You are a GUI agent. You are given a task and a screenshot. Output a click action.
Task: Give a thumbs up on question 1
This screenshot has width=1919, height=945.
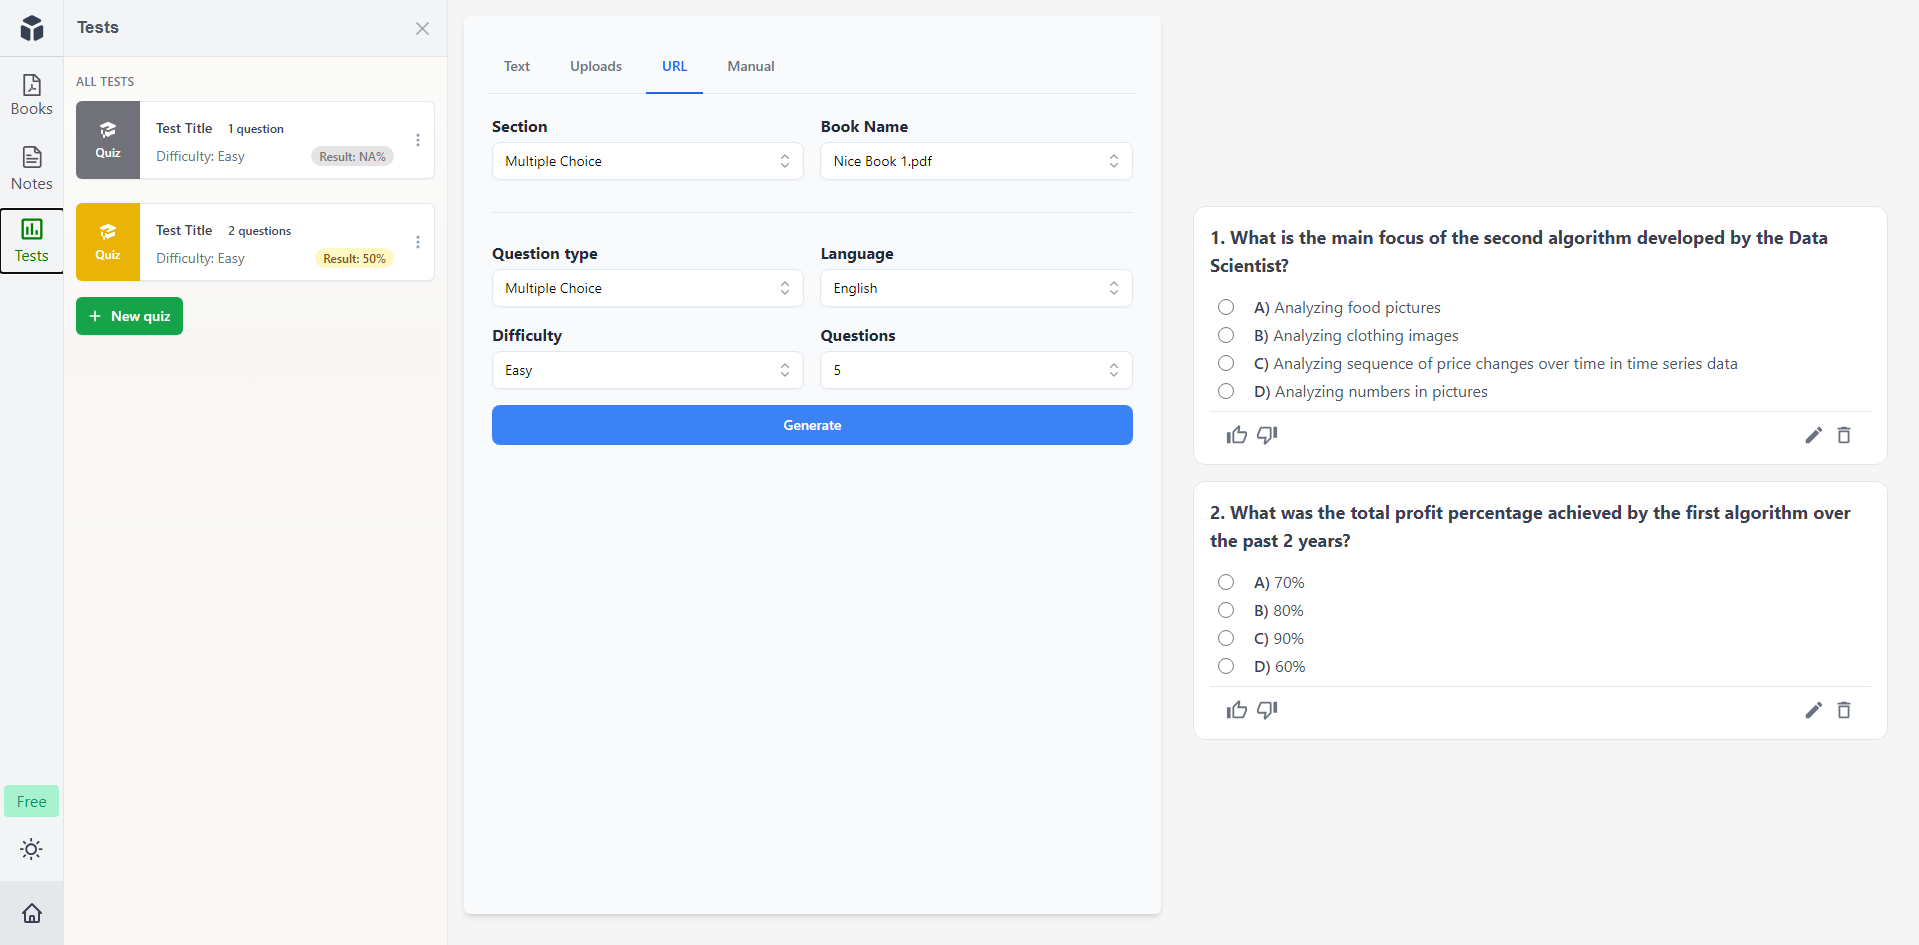1236,434
